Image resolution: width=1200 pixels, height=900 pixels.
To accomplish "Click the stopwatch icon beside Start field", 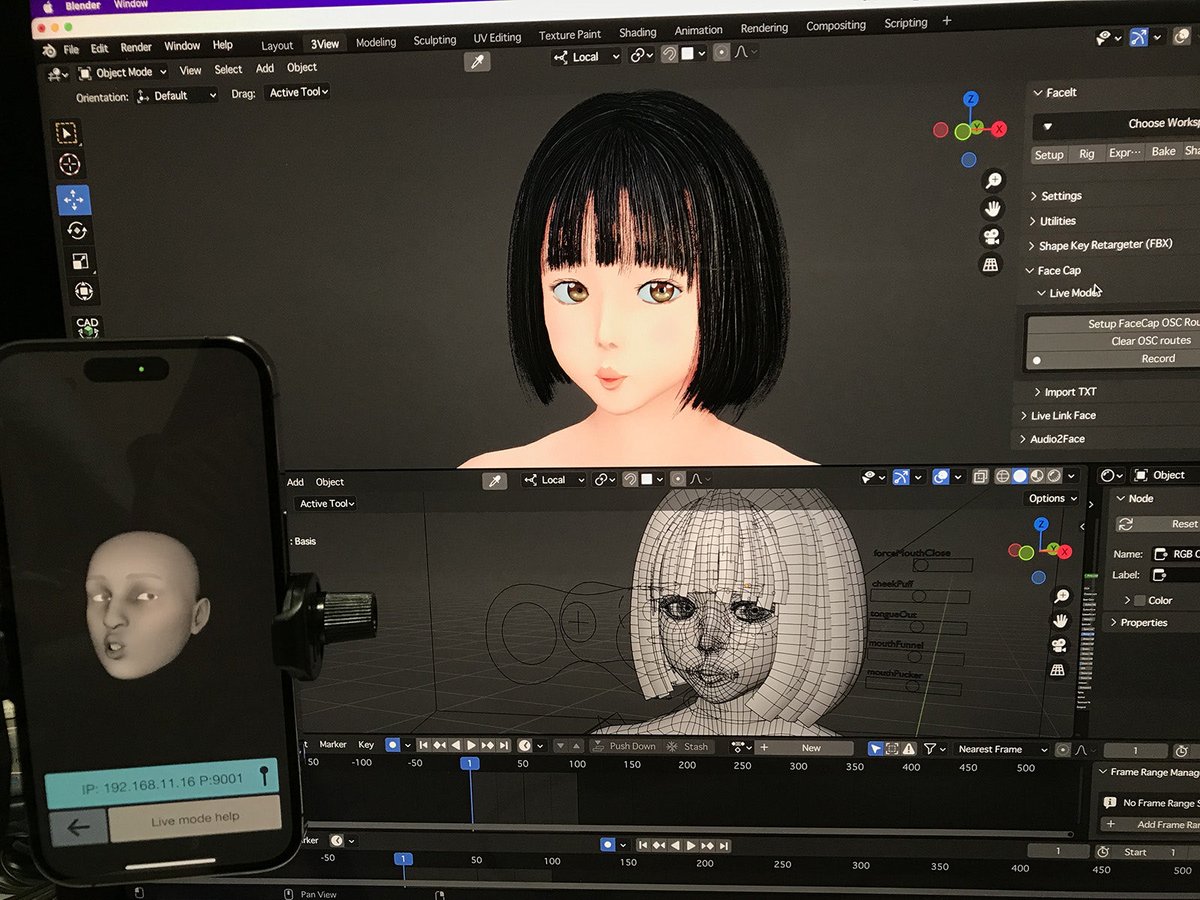I will click(1102, 852).
